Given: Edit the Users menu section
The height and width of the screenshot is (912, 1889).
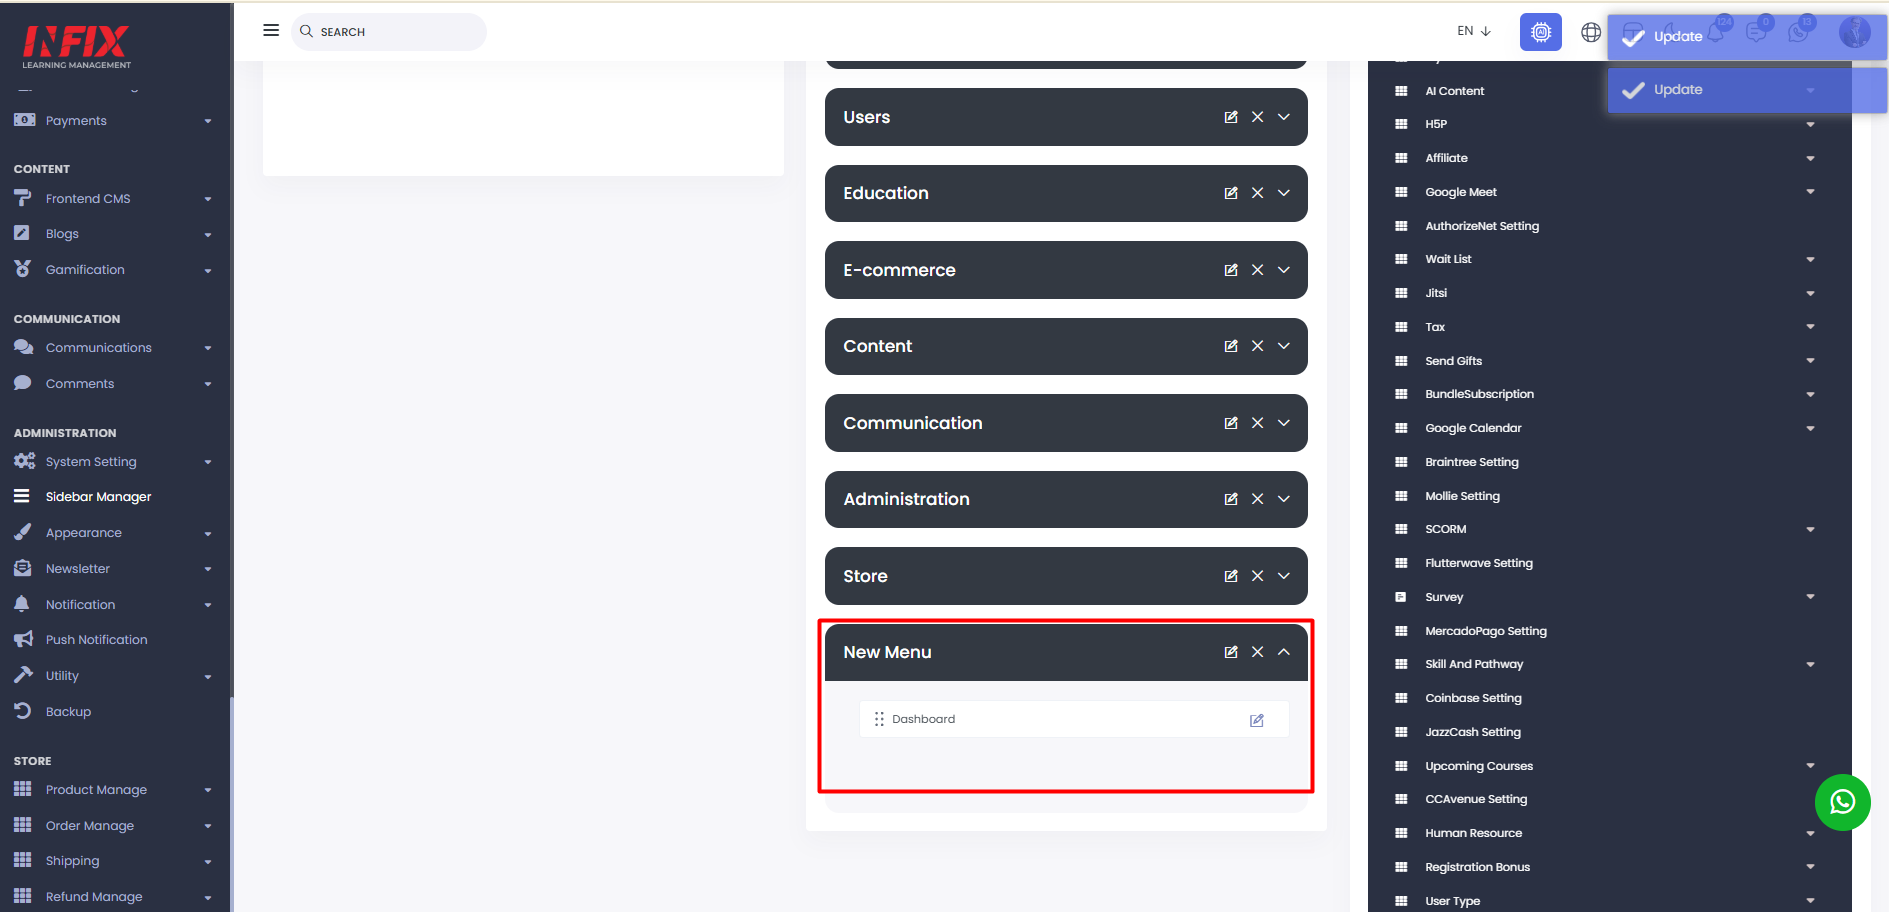Looking at the screenshot, I should (x=1231, y=117).
